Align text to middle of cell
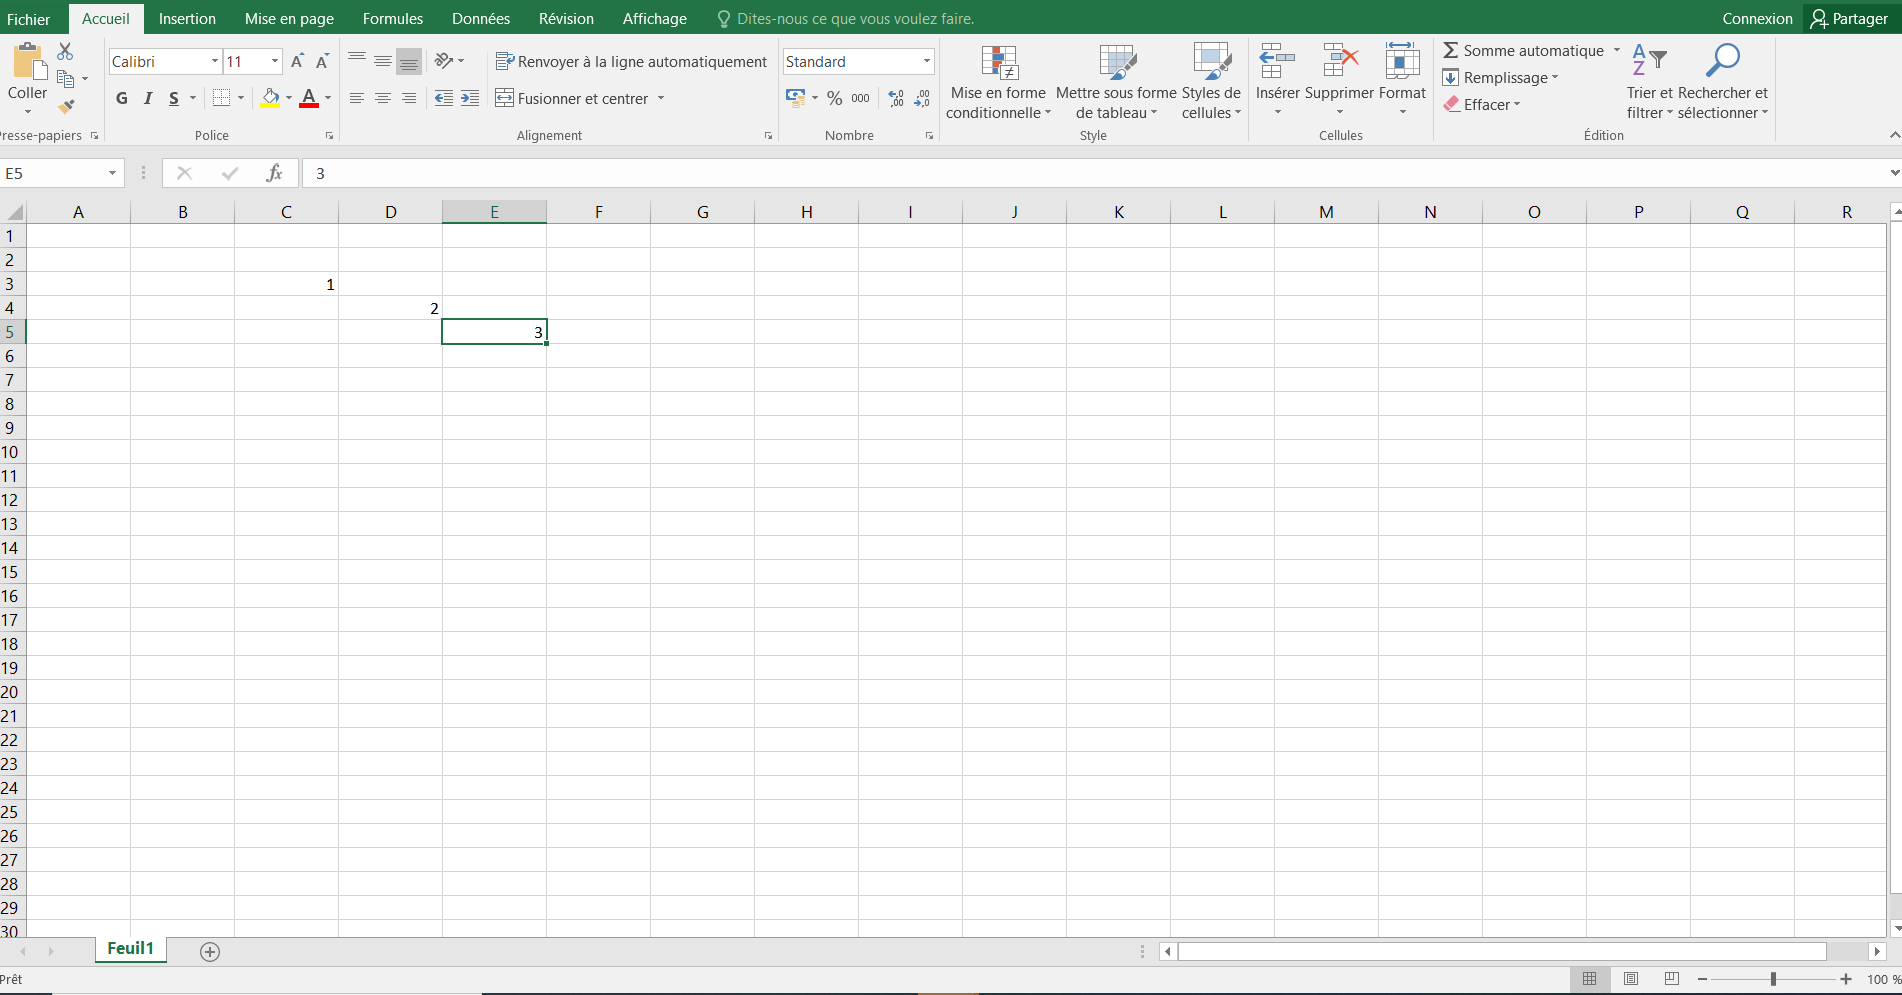Image resolution: width=1902 pixels, height=995 pixels. (x=383, y=61)
